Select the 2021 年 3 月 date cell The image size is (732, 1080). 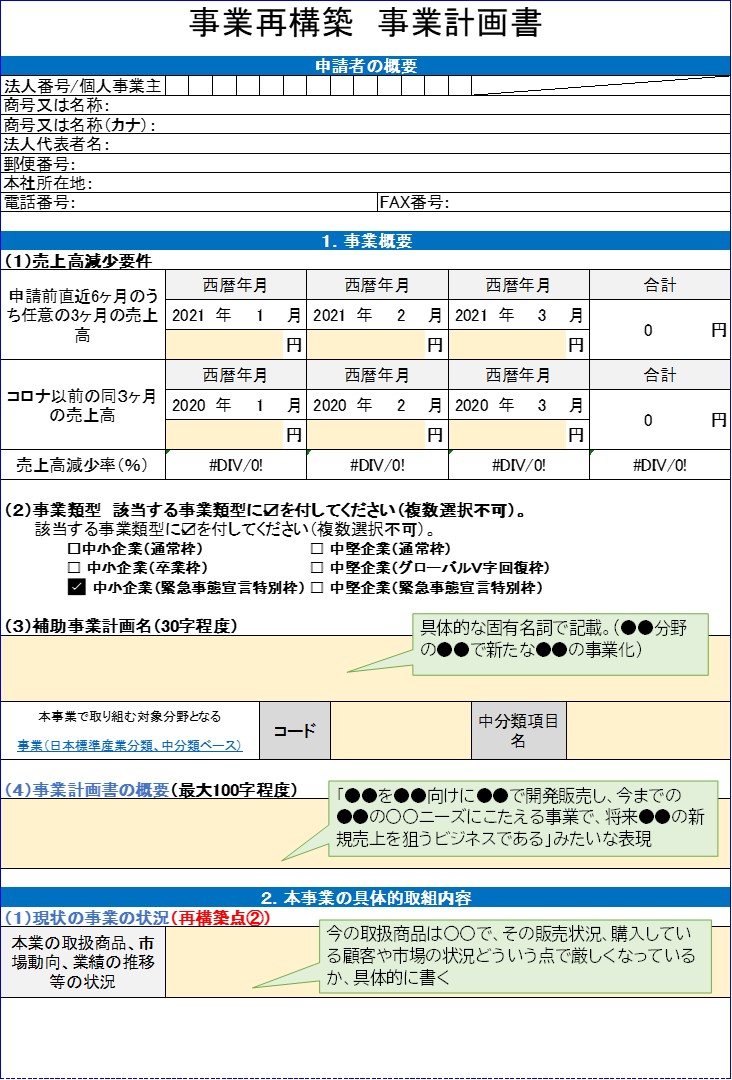(x=519, y=315)
